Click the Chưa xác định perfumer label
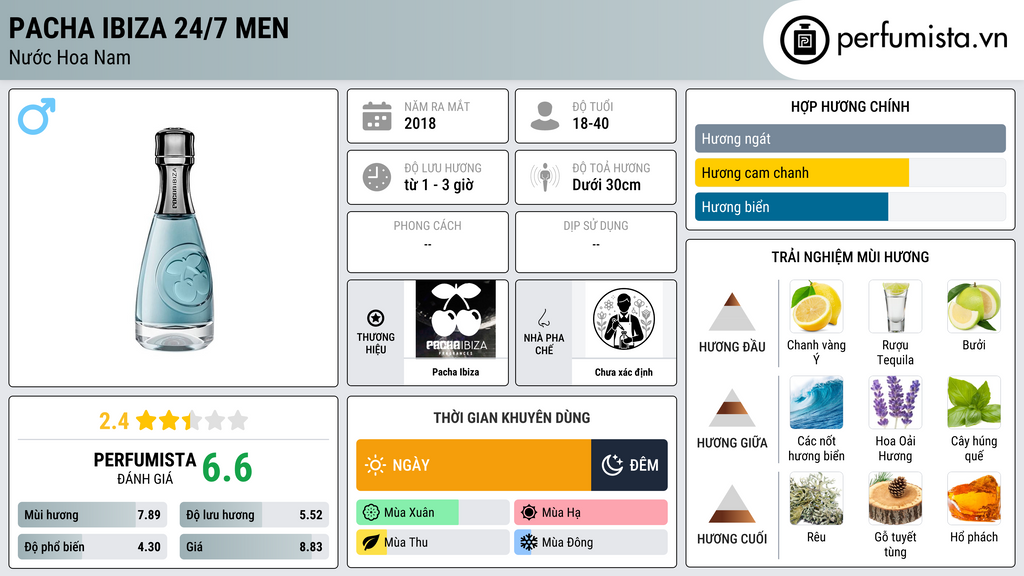 coord(624,372)
